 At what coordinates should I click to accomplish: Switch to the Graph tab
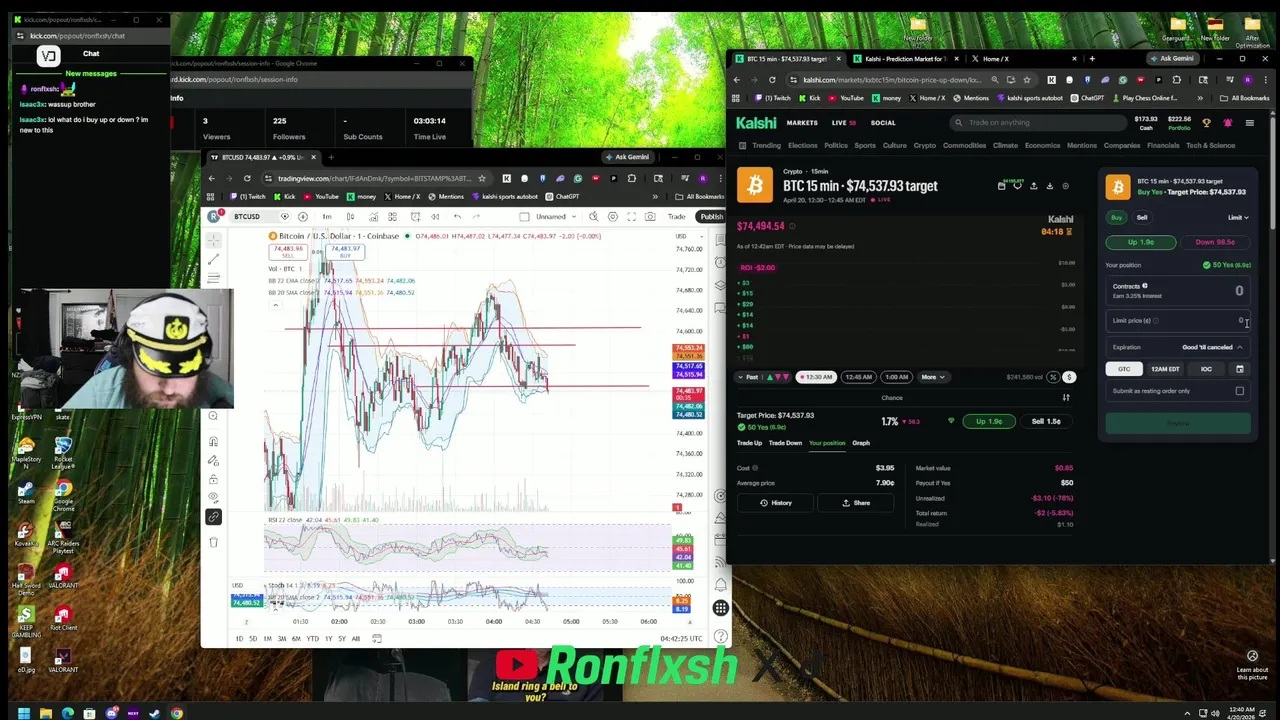861,443
